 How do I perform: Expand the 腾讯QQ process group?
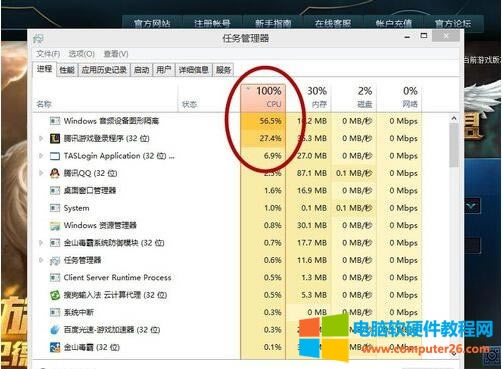(41, 173)
